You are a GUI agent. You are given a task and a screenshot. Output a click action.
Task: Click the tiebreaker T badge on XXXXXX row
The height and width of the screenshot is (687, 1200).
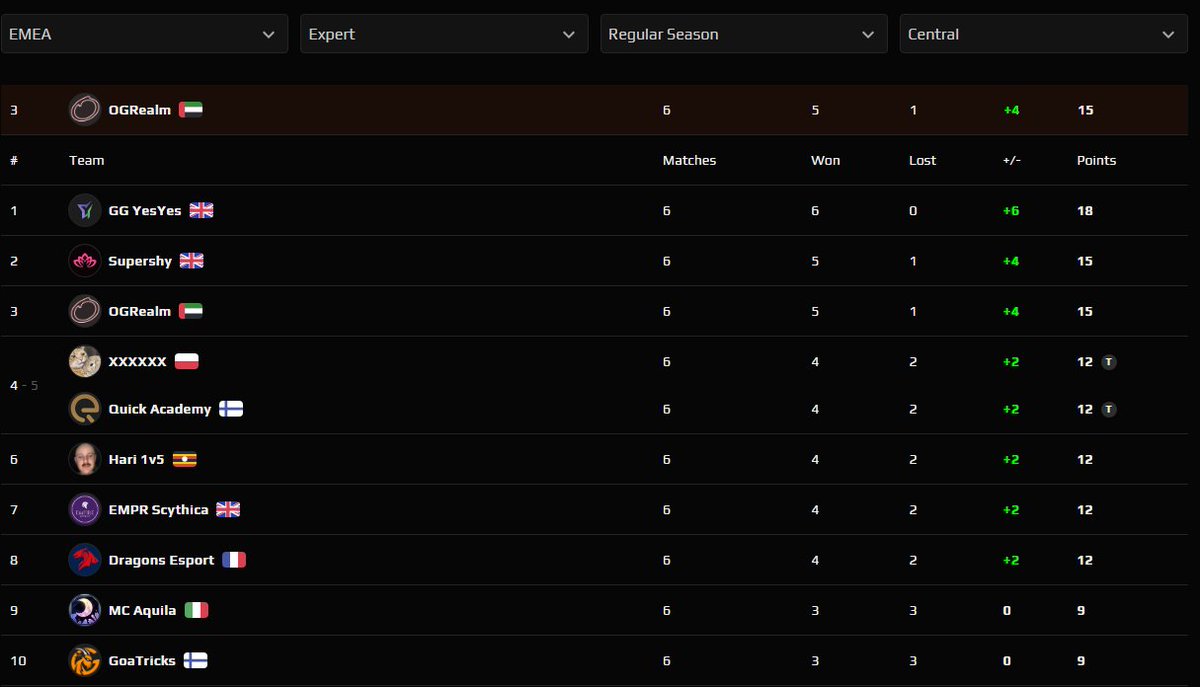tap(1108, 361)
